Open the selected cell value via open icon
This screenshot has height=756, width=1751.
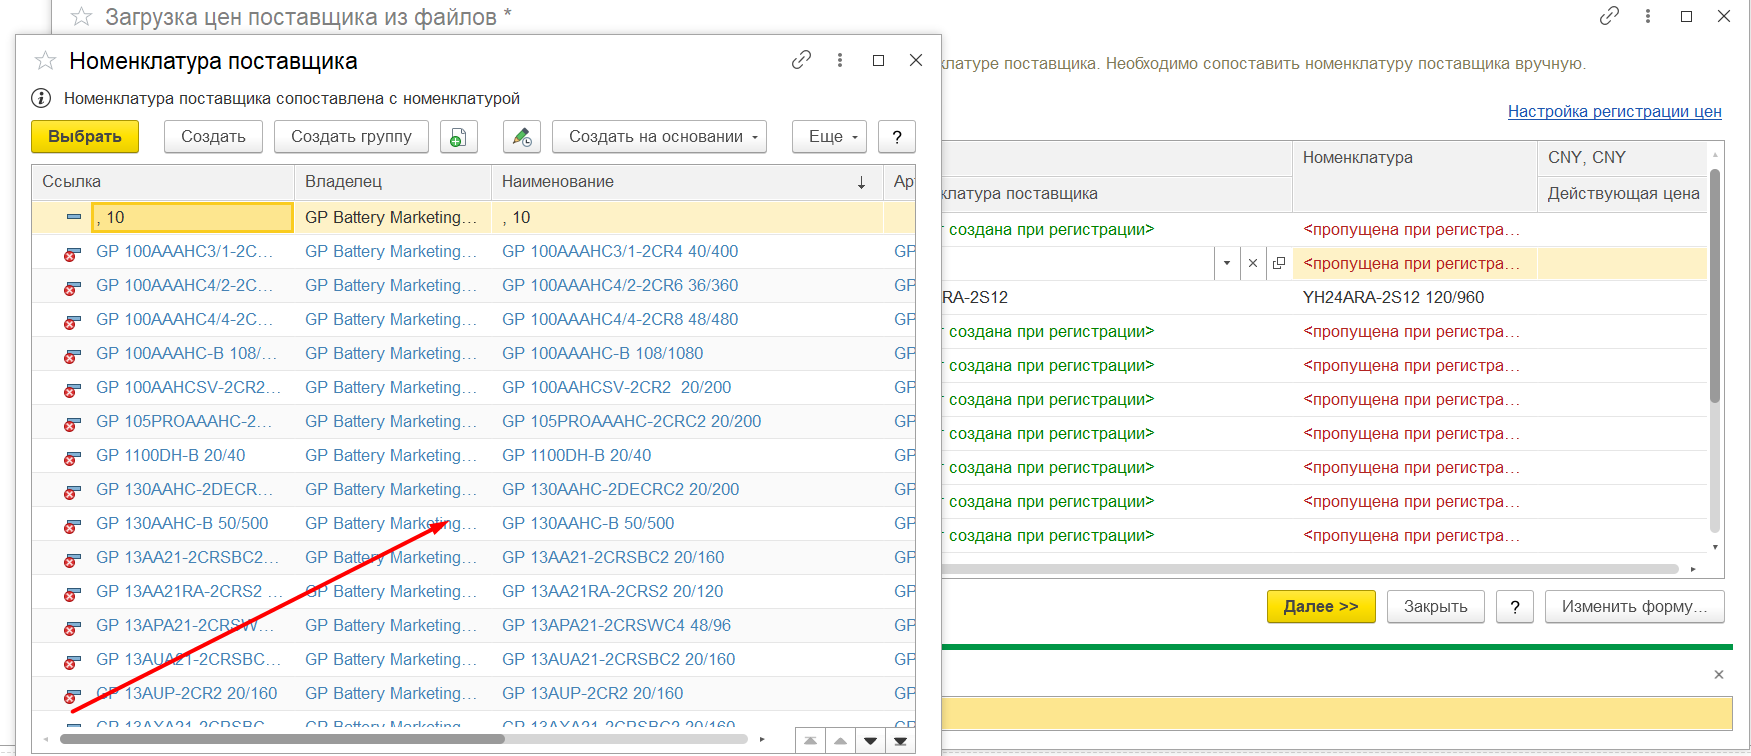point(1279,263)
